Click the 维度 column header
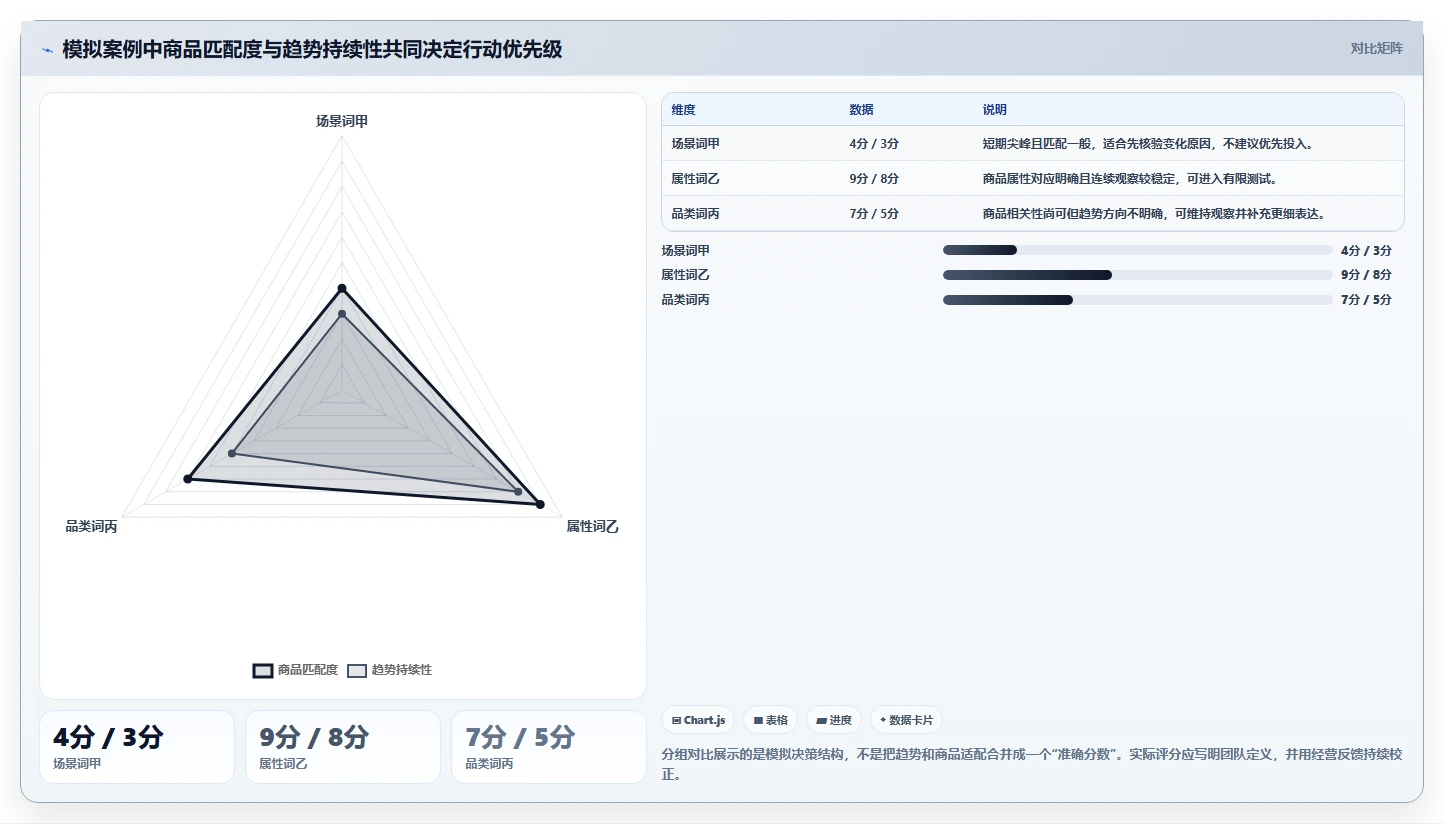The width and height of the screenshot is (1444, 824). 684,109
